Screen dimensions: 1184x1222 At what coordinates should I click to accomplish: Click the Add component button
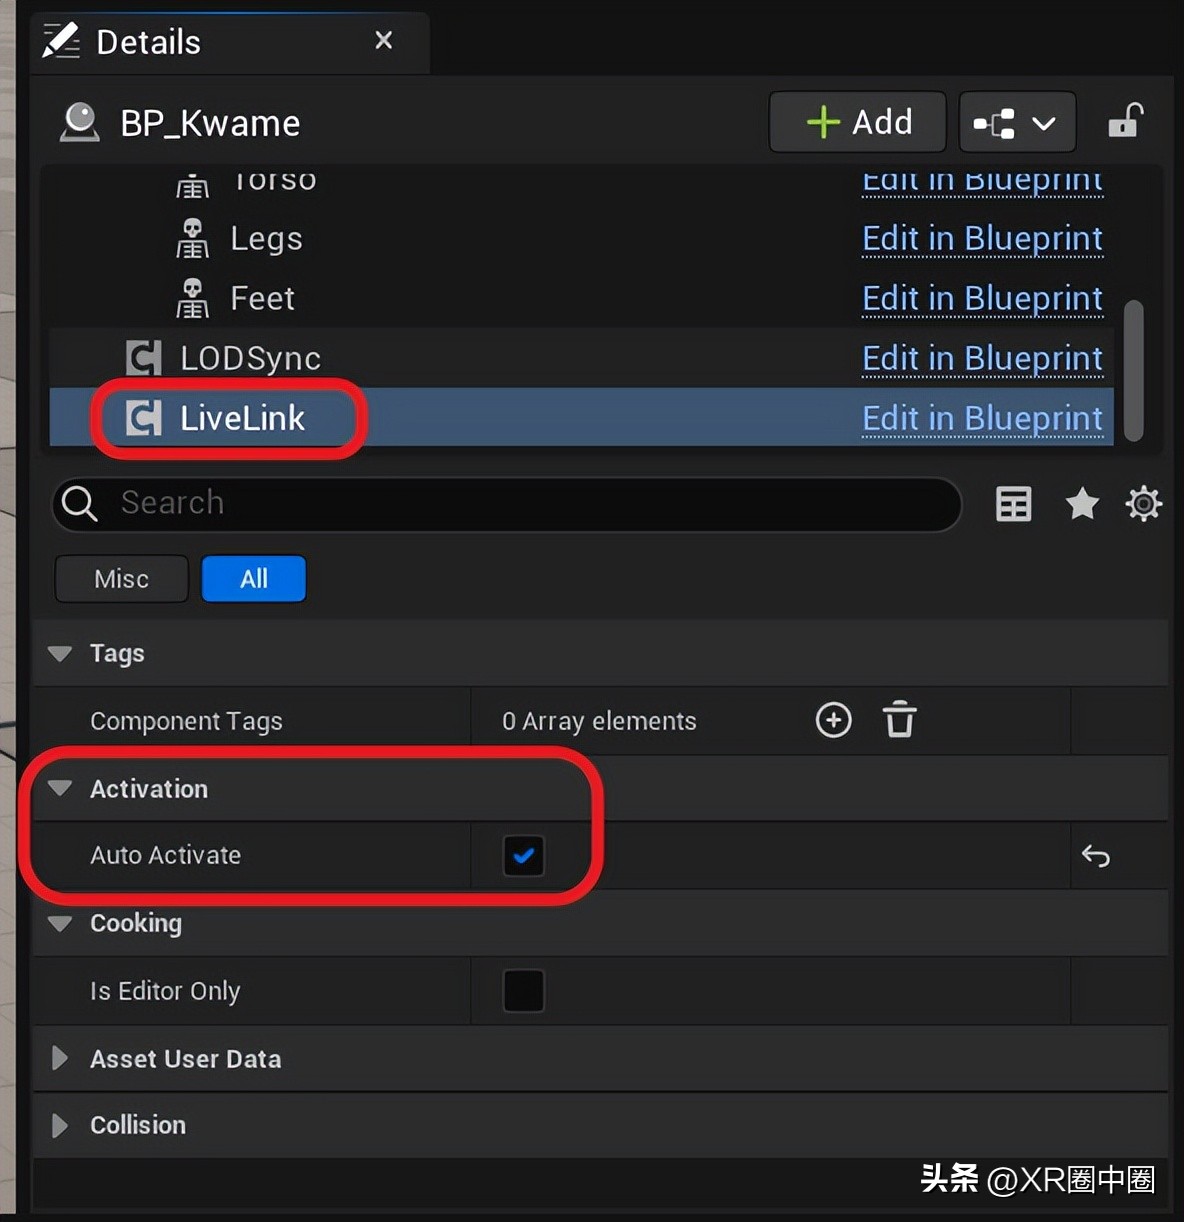click(857, 122)
